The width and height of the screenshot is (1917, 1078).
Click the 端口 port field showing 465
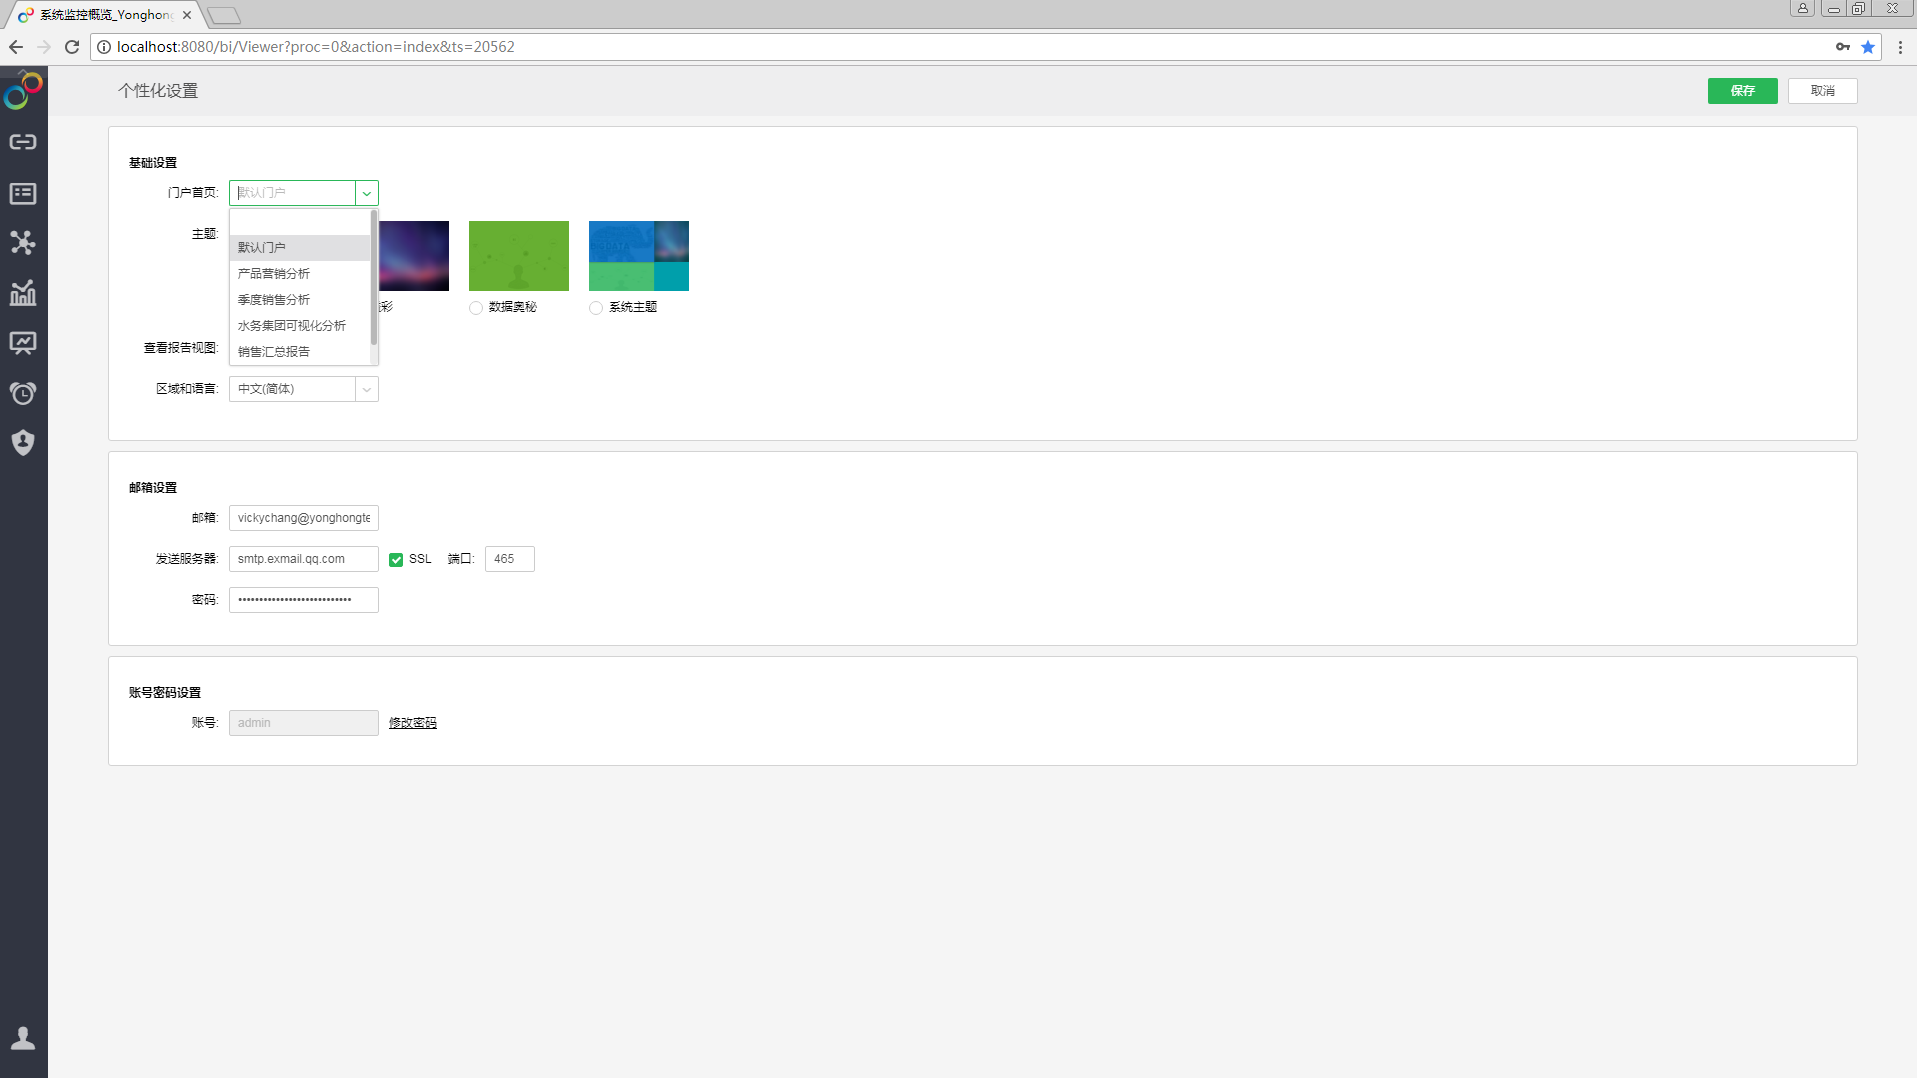point(510,559)
